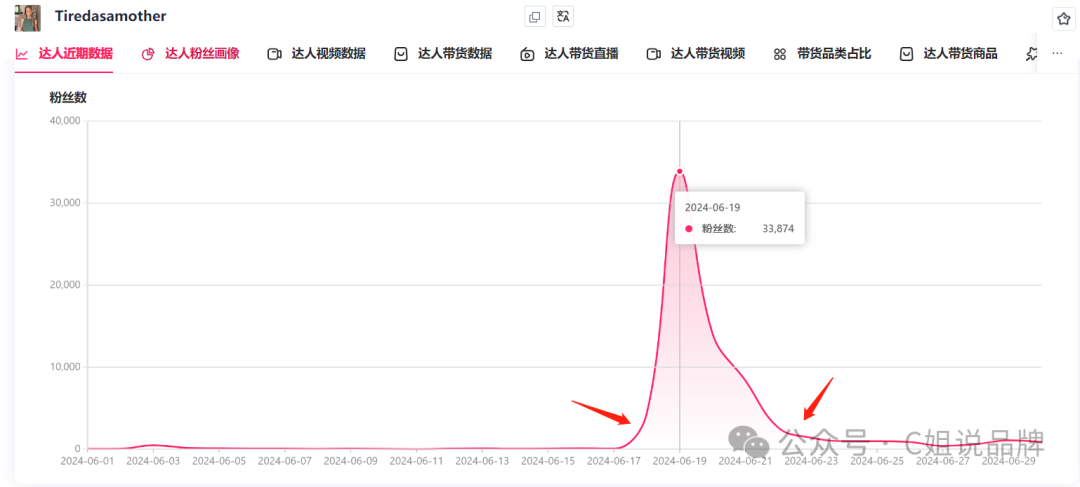
Task: Click the 2024-06-01 x-axis label
Action: (x=87, y=461)
